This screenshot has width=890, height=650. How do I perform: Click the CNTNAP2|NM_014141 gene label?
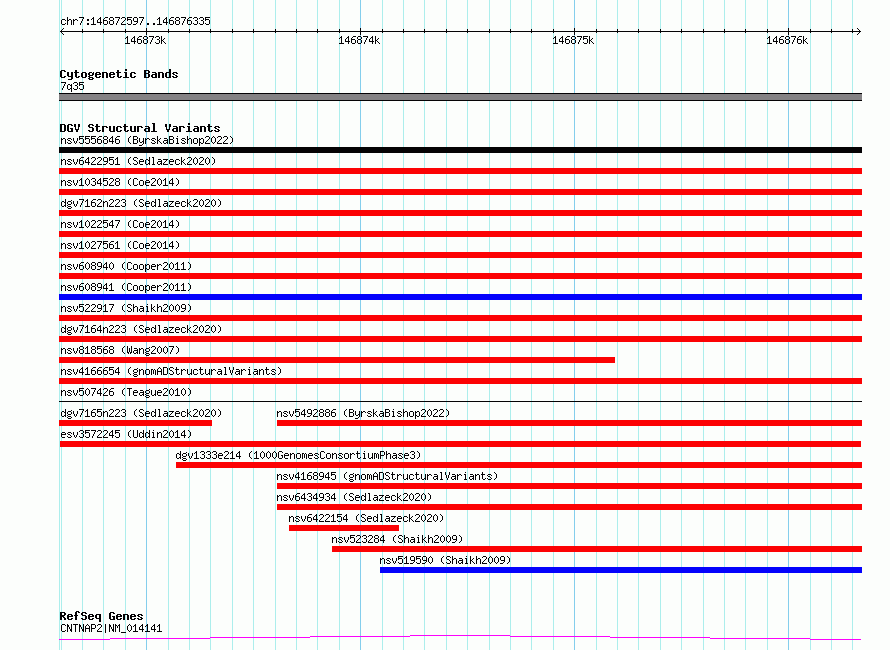pos(111,628)
